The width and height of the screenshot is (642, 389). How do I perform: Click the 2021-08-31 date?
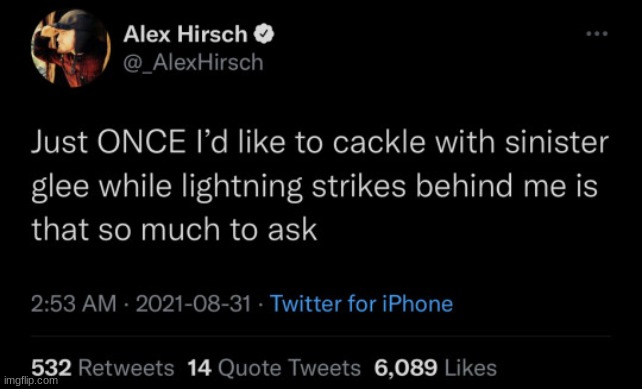point(192,304)
